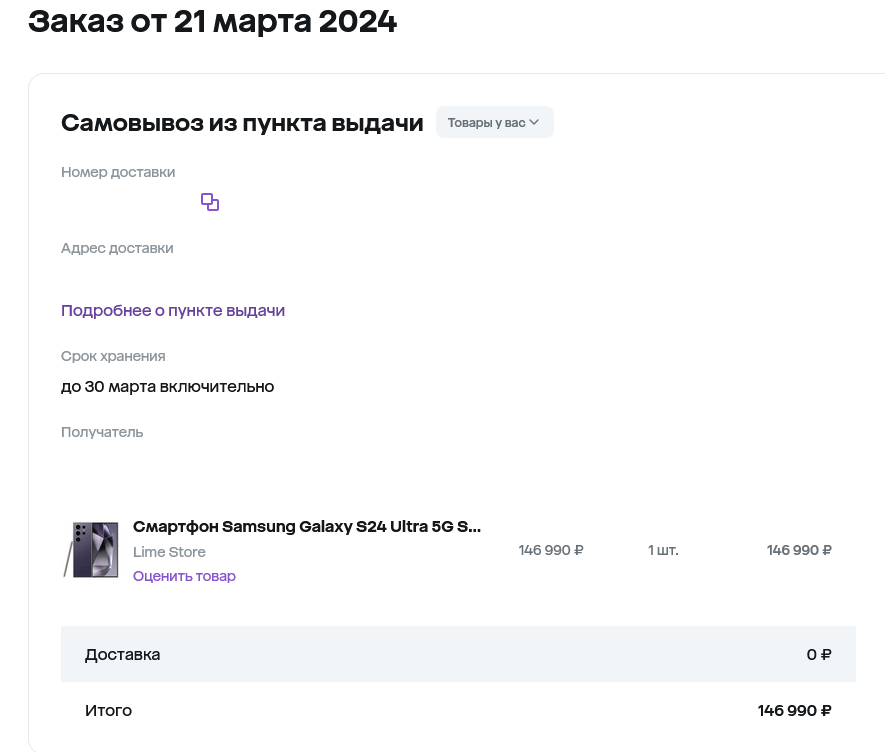Viewport: 885px width, 752px height.
Task: Click the 'Доставка' row label
Action: pyautogui.click(x=122, y=654)
